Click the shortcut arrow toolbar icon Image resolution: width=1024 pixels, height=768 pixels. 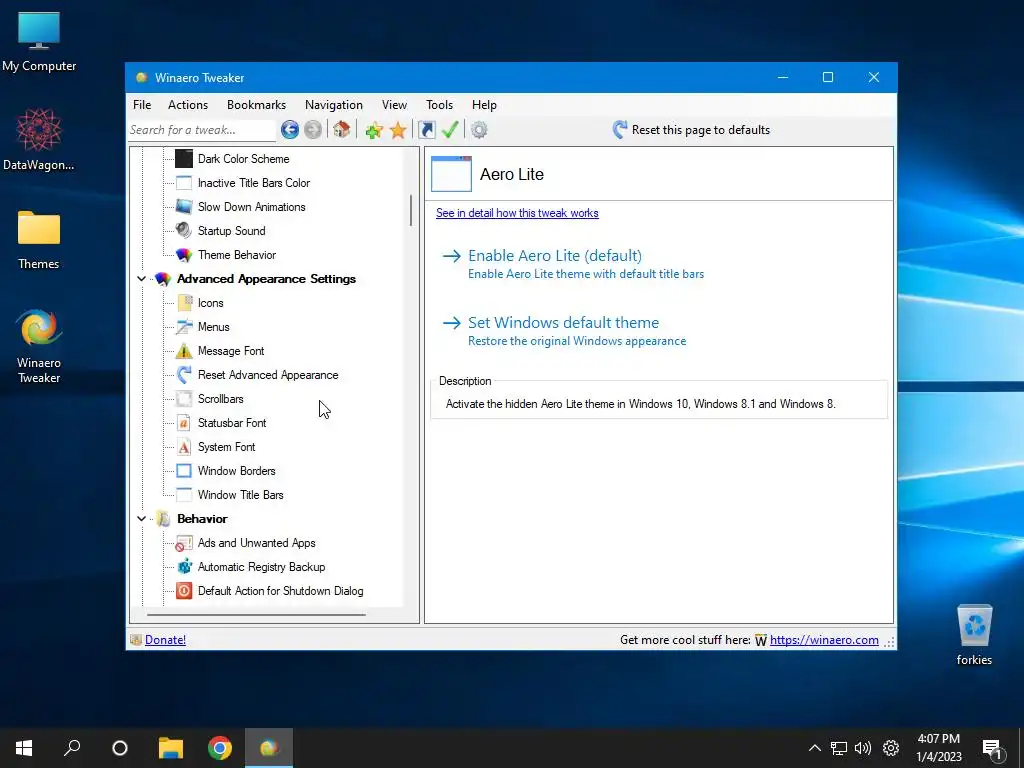[x=426, y=130]
